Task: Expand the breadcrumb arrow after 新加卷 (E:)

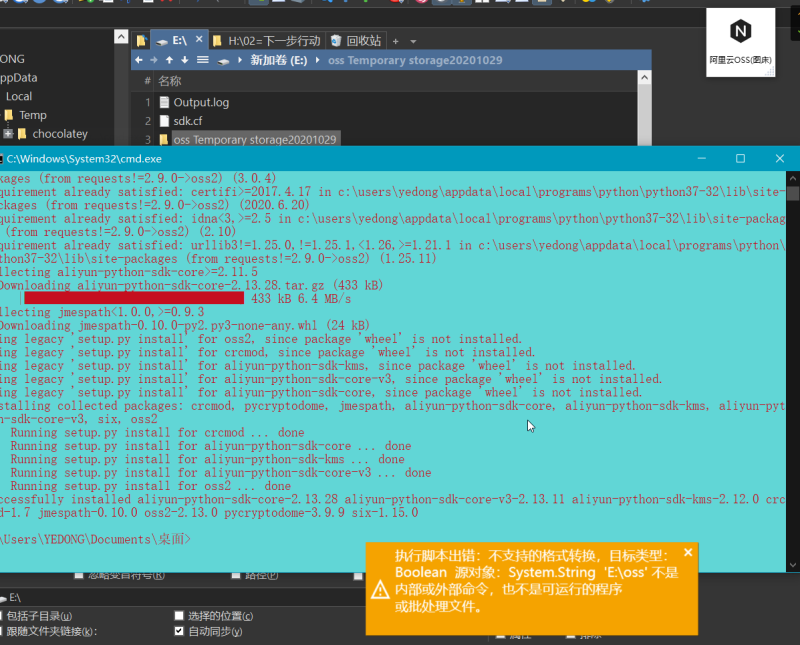Action: pyautogui.click(x=317, y=60)
